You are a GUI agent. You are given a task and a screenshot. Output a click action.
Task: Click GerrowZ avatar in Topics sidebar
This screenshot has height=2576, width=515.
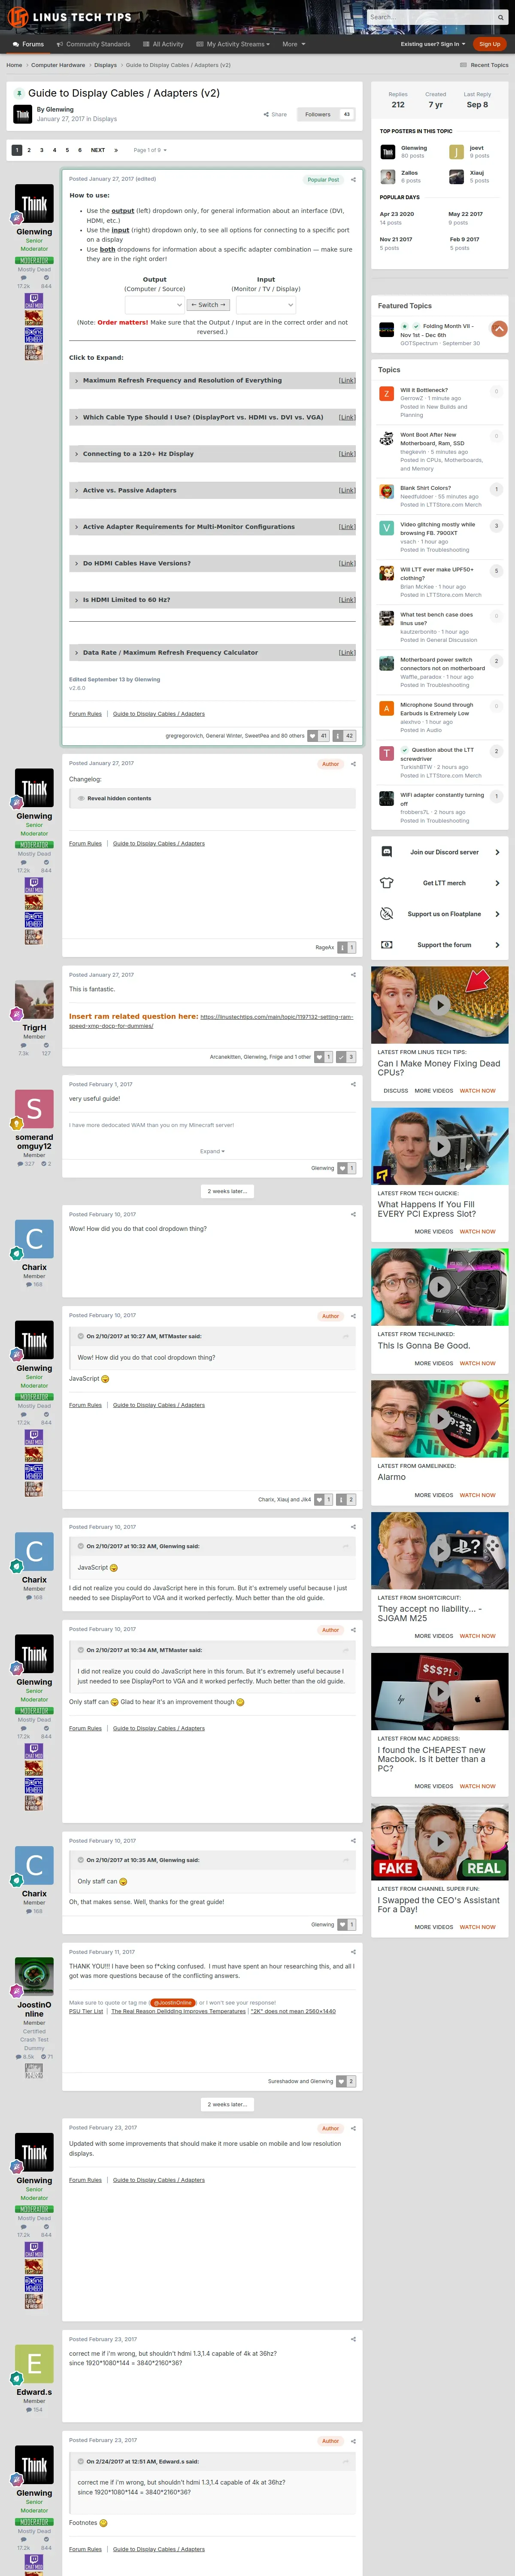pyautogui.click(x=386, y=394)
